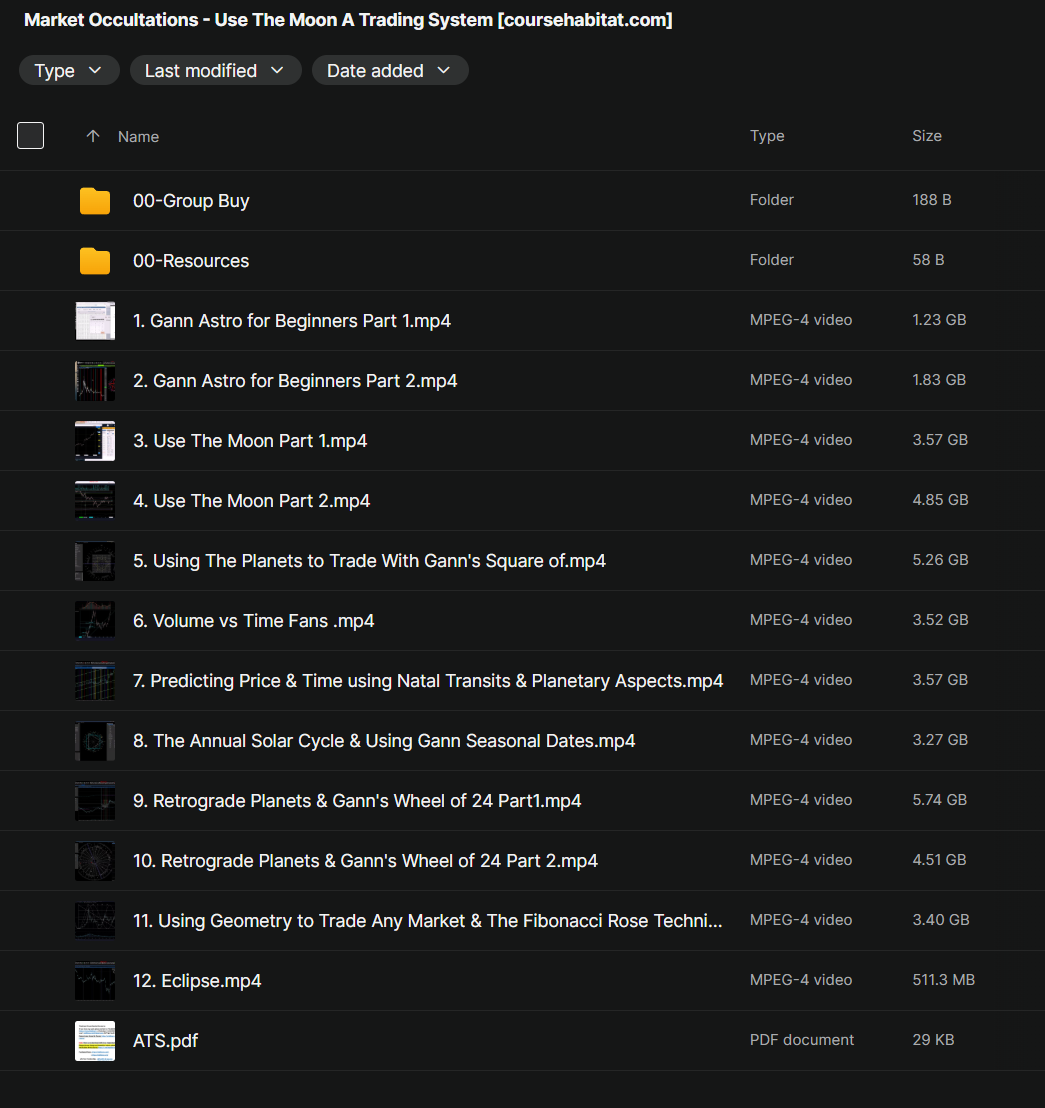Screen dimensions: 1045x1108
Task: Click the ATS.pdf document icon
Action: (95, 1041)
